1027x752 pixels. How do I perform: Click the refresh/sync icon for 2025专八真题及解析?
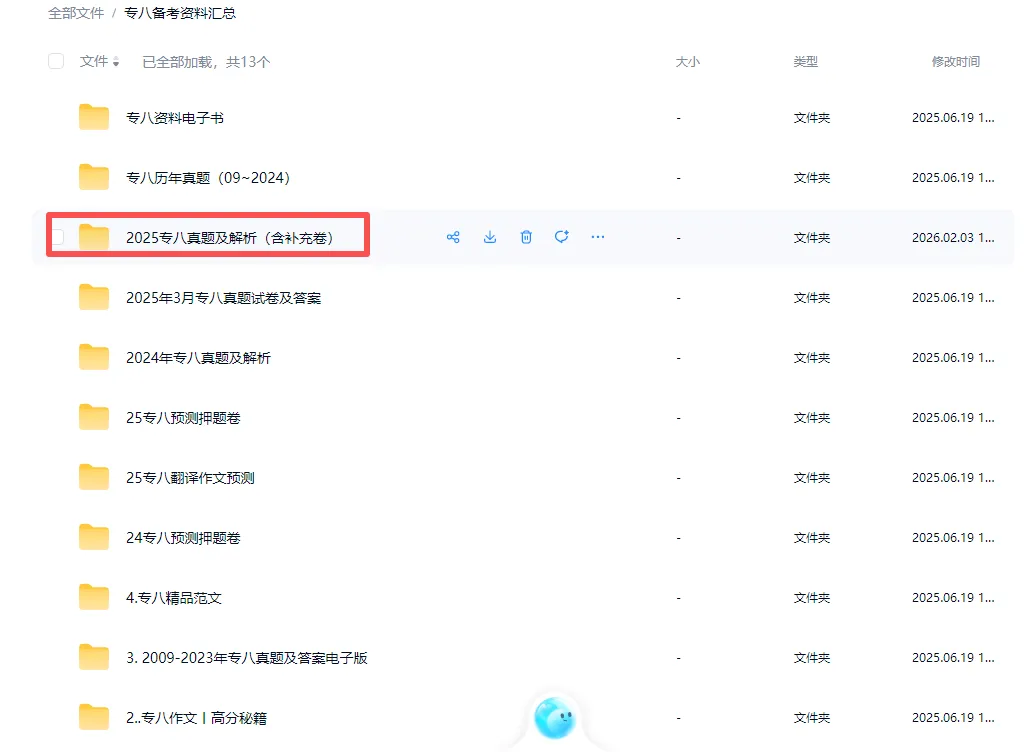561,237
